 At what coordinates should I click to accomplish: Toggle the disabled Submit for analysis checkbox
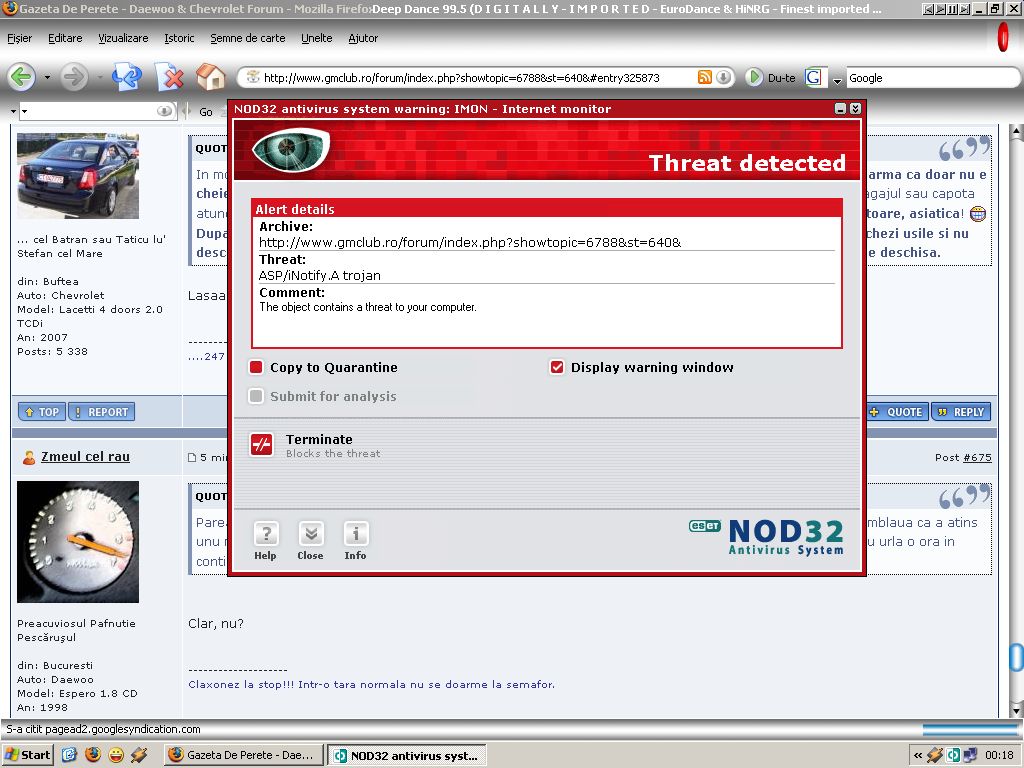point(256,396)
